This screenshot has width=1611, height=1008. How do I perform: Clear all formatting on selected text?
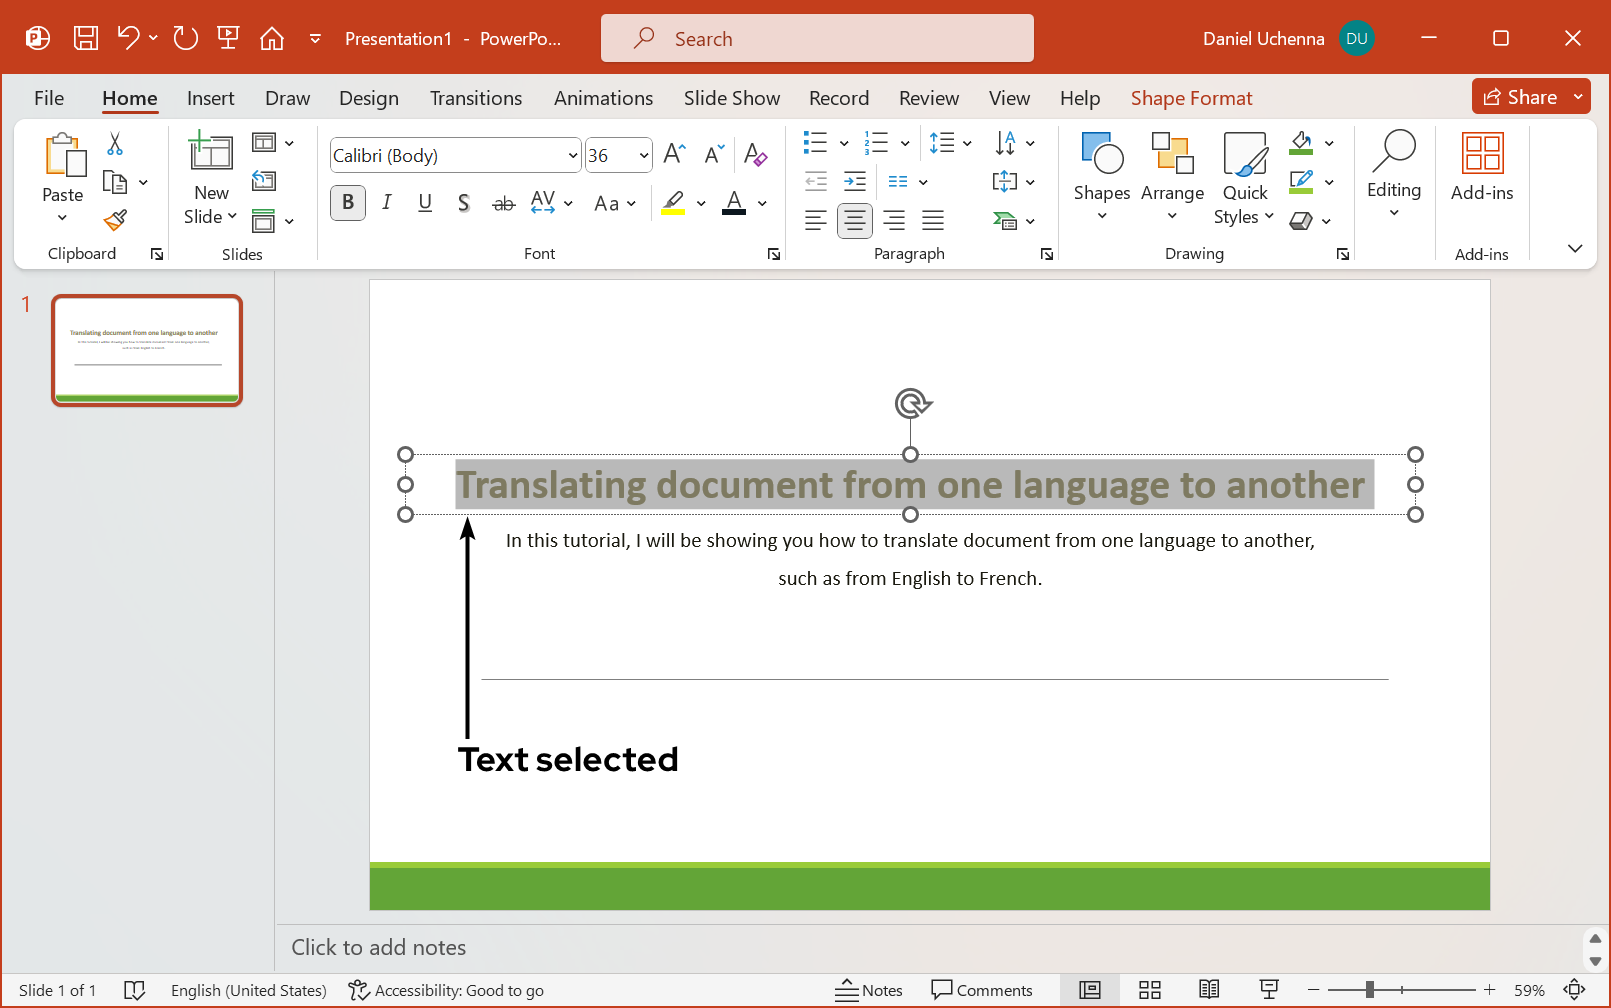point(756,155)
